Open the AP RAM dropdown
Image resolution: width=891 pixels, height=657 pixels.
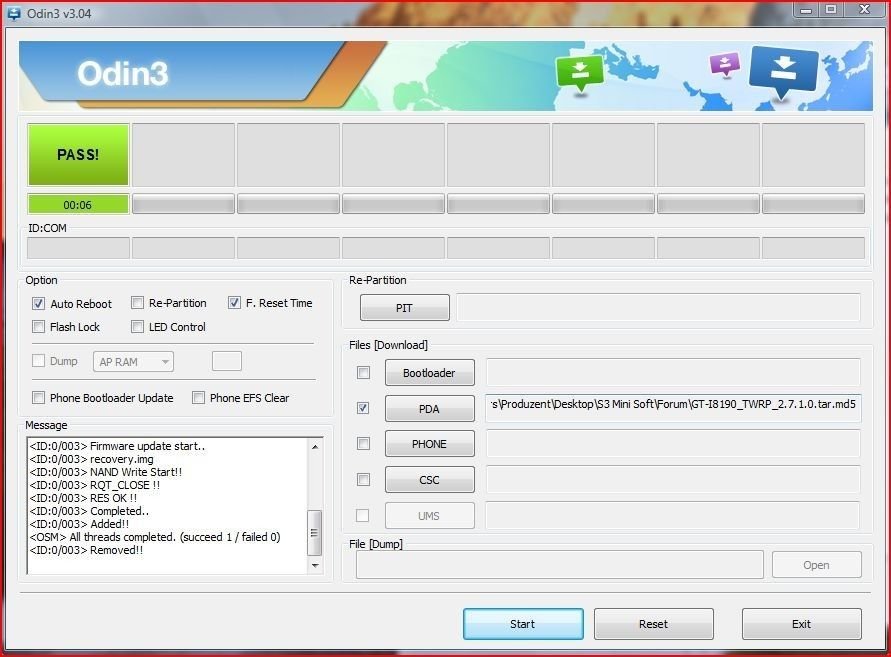pos(134,361)
